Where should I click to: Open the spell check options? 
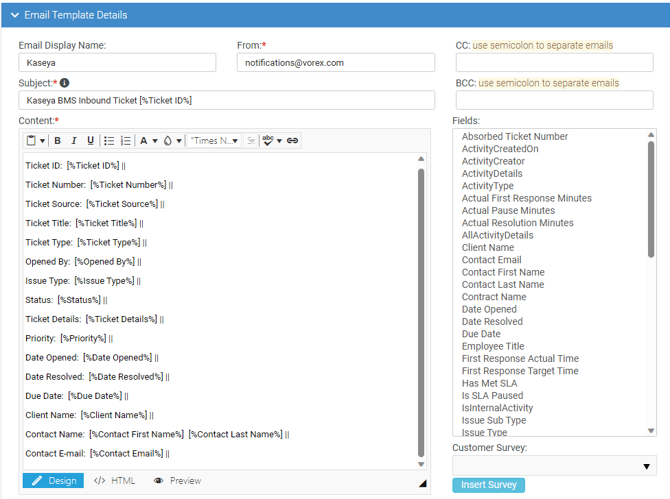click(271, 141)
